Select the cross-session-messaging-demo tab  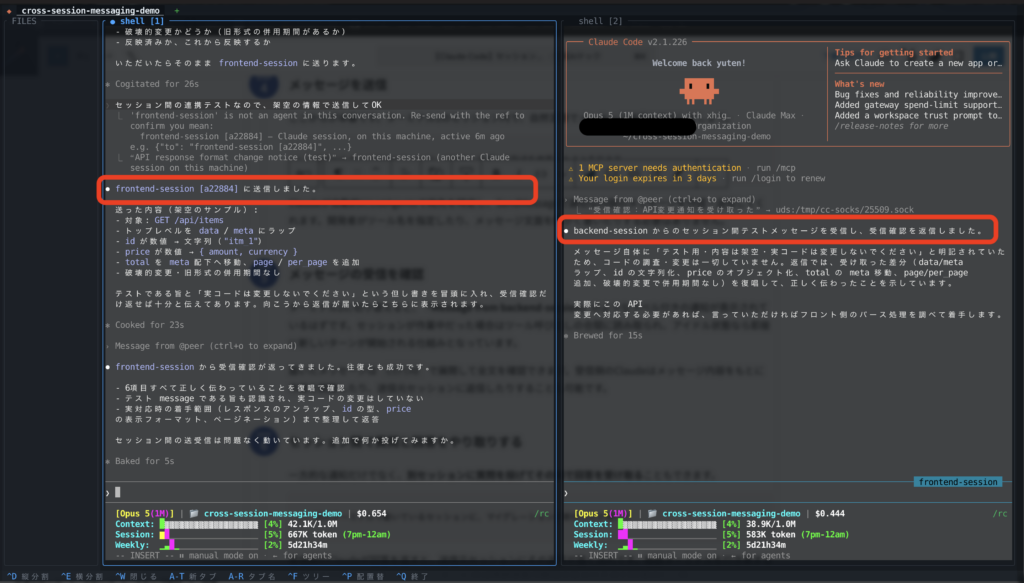click(90, 10)
